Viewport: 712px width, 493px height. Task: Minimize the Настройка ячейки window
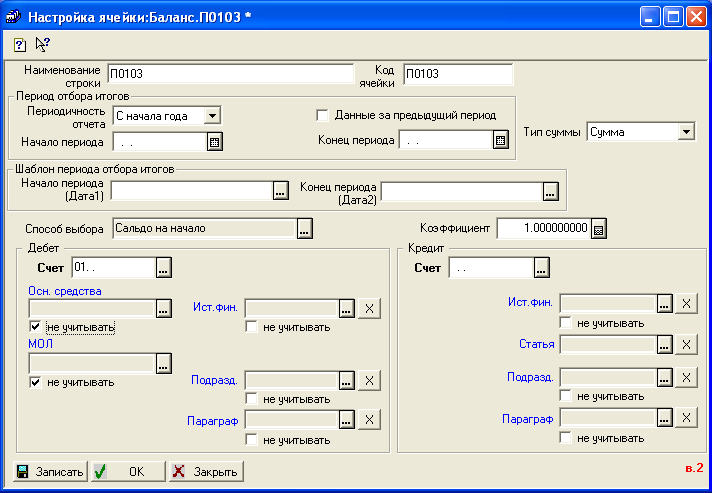coord(650,17)
